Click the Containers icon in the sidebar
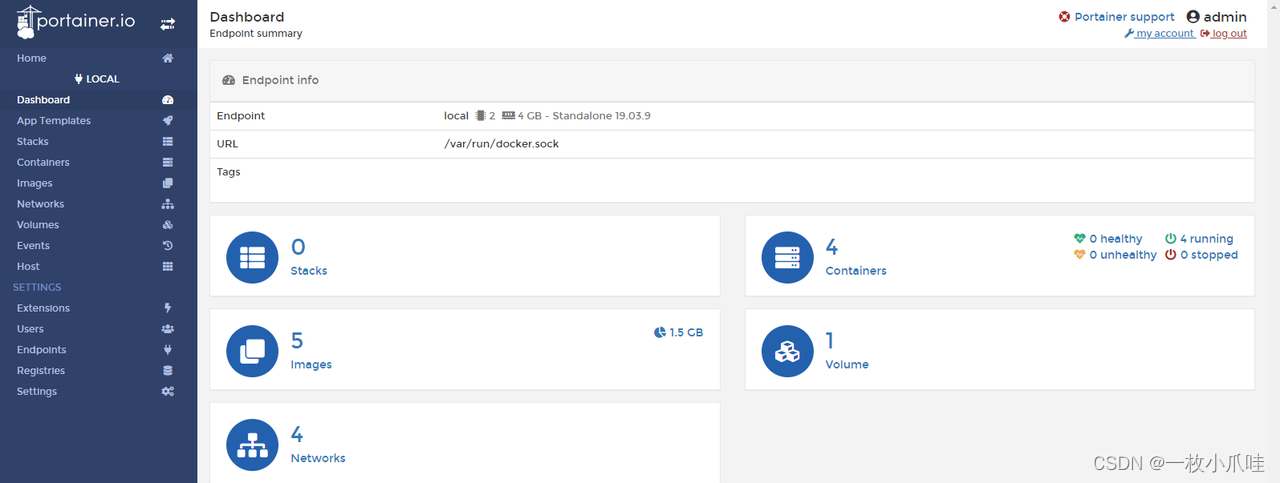Screen dimensions: 1280x483 click(168, 162)
